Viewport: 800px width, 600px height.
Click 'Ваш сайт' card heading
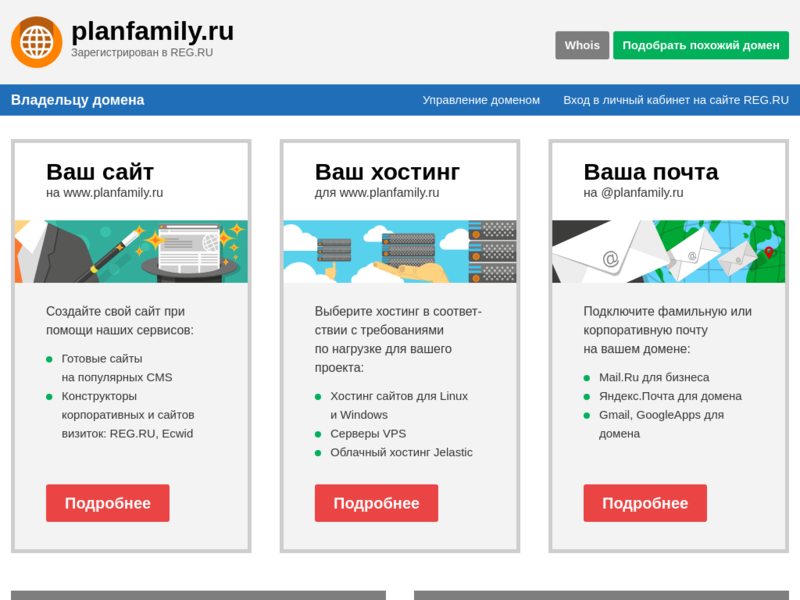100,172
